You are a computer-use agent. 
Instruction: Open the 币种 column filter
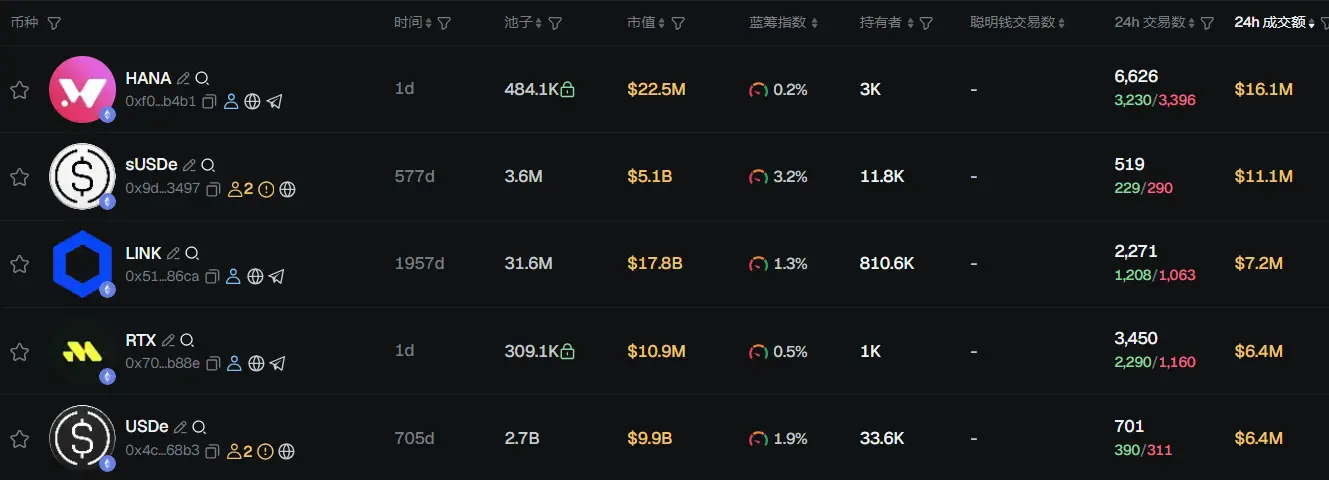pos(54,23)
